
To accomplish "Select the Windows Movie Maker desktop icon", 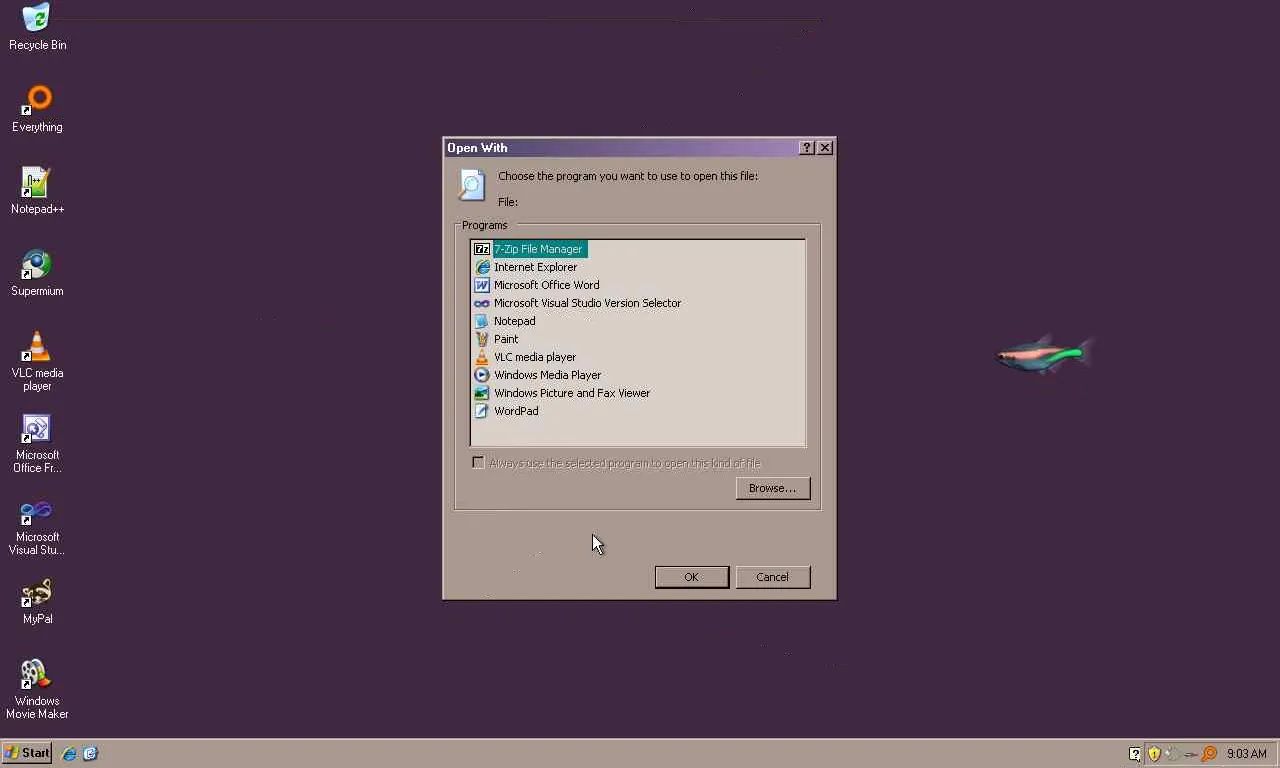I will (37, 689).
